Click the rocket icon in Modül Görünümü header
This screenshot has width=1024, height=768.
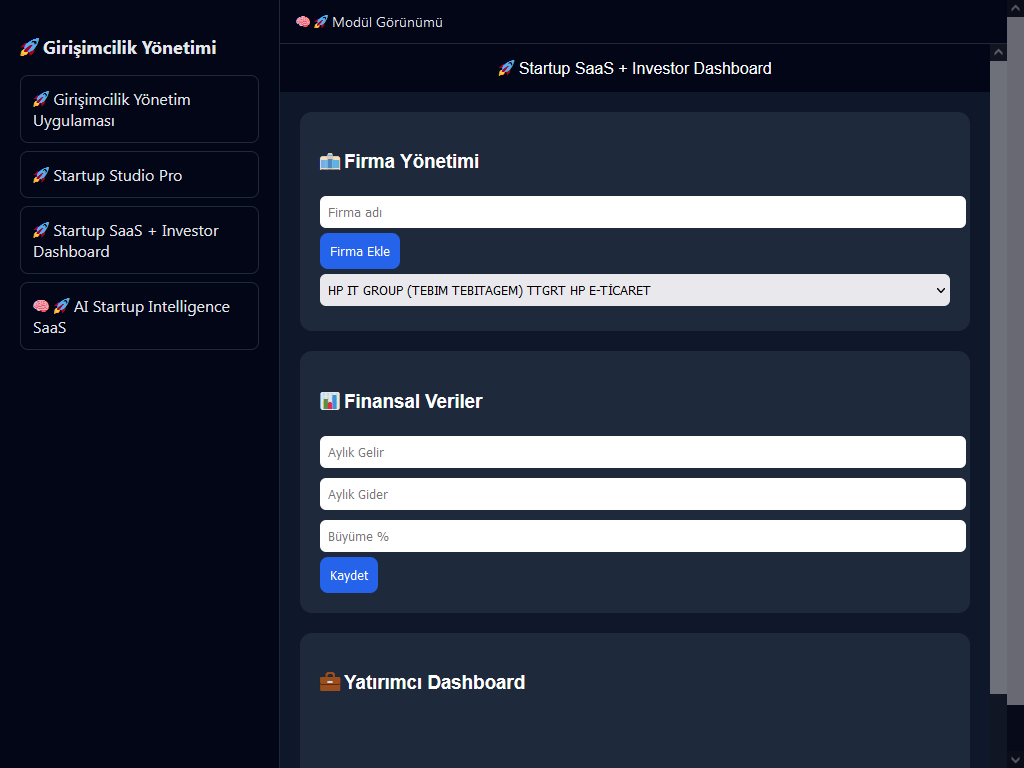(321, 22)
